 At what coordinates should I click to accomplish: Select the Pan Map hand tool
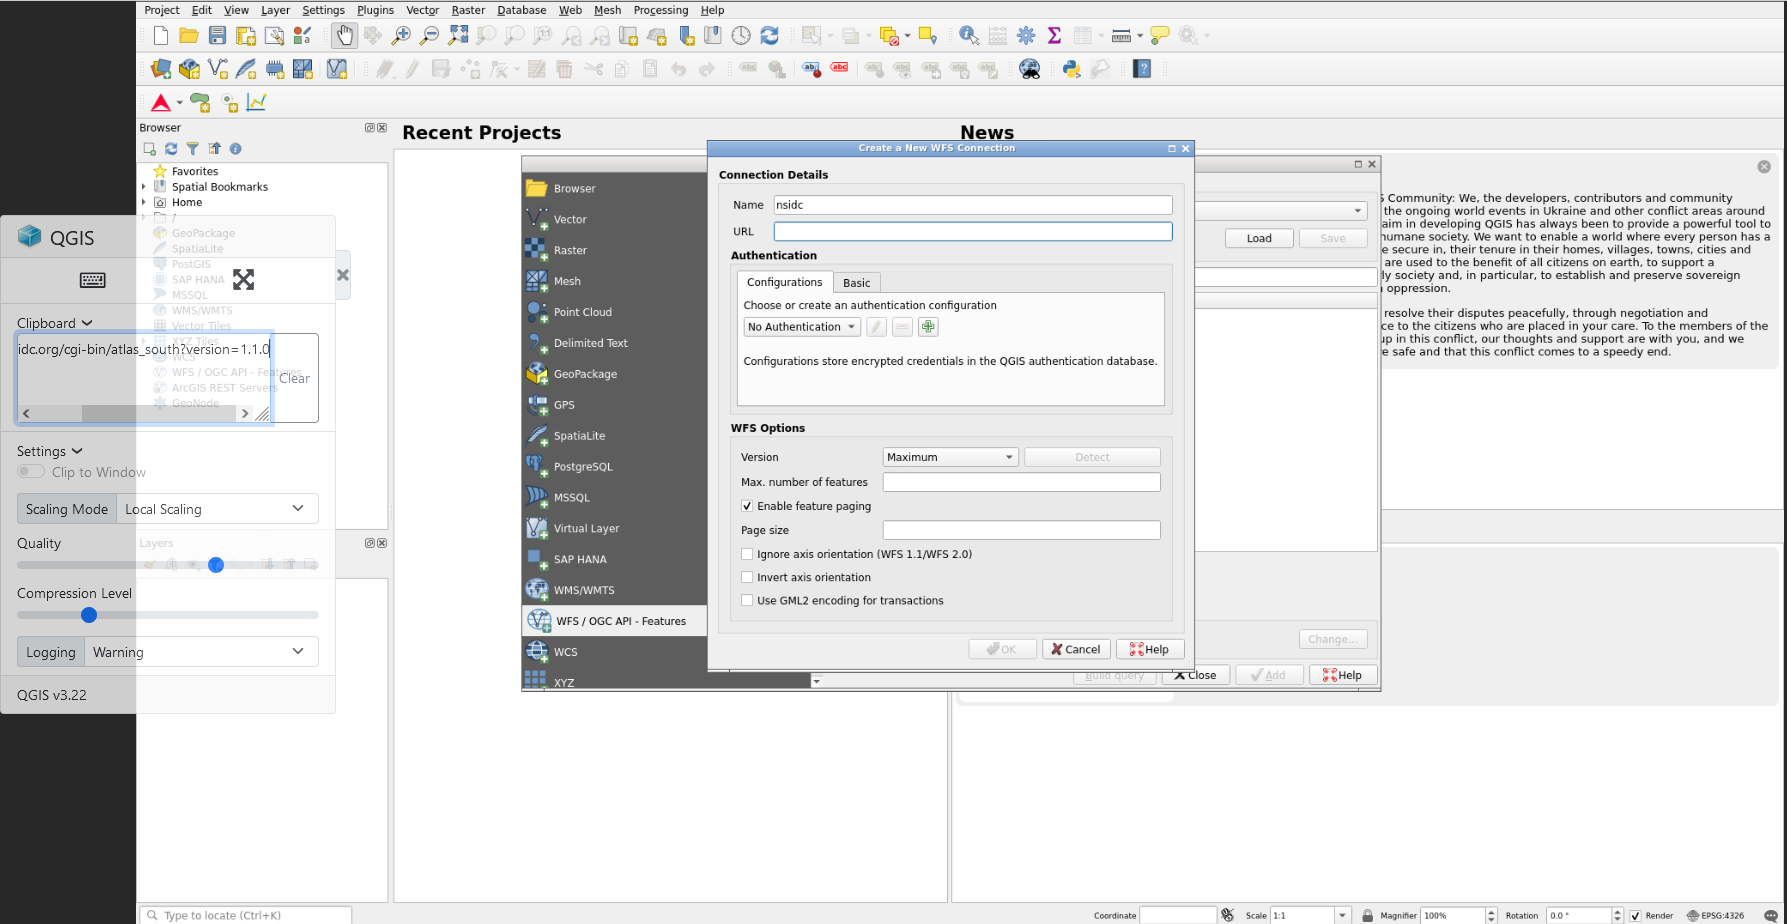344,36
